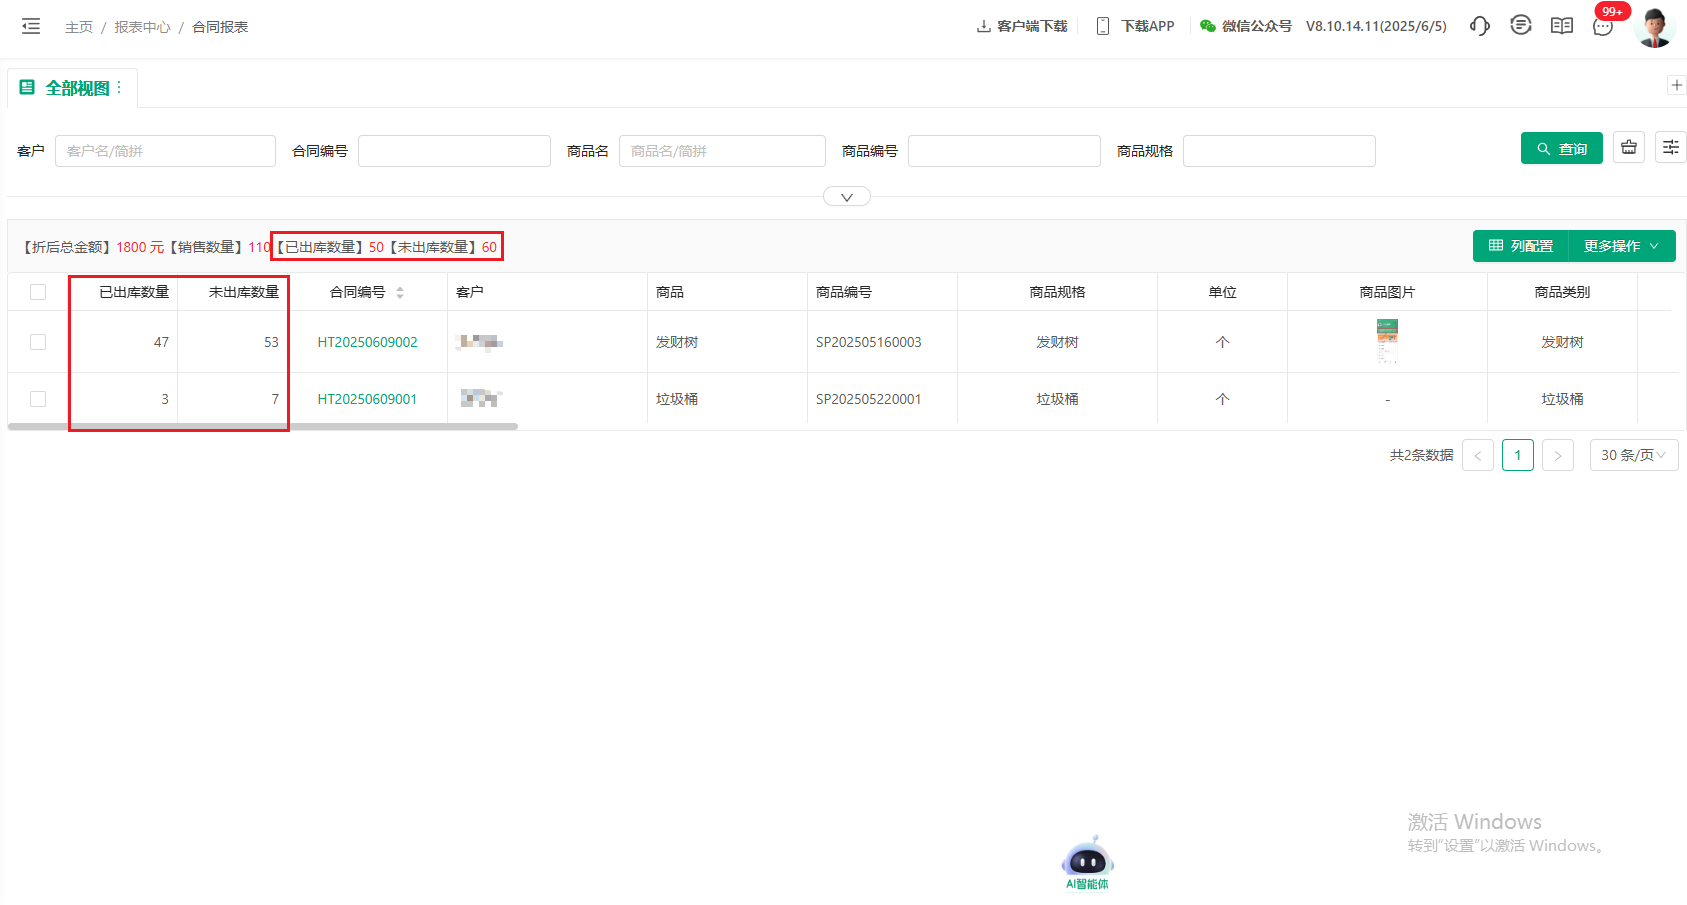
Task: Click the filter settings sliders icon
Action: click(1670, 148)
